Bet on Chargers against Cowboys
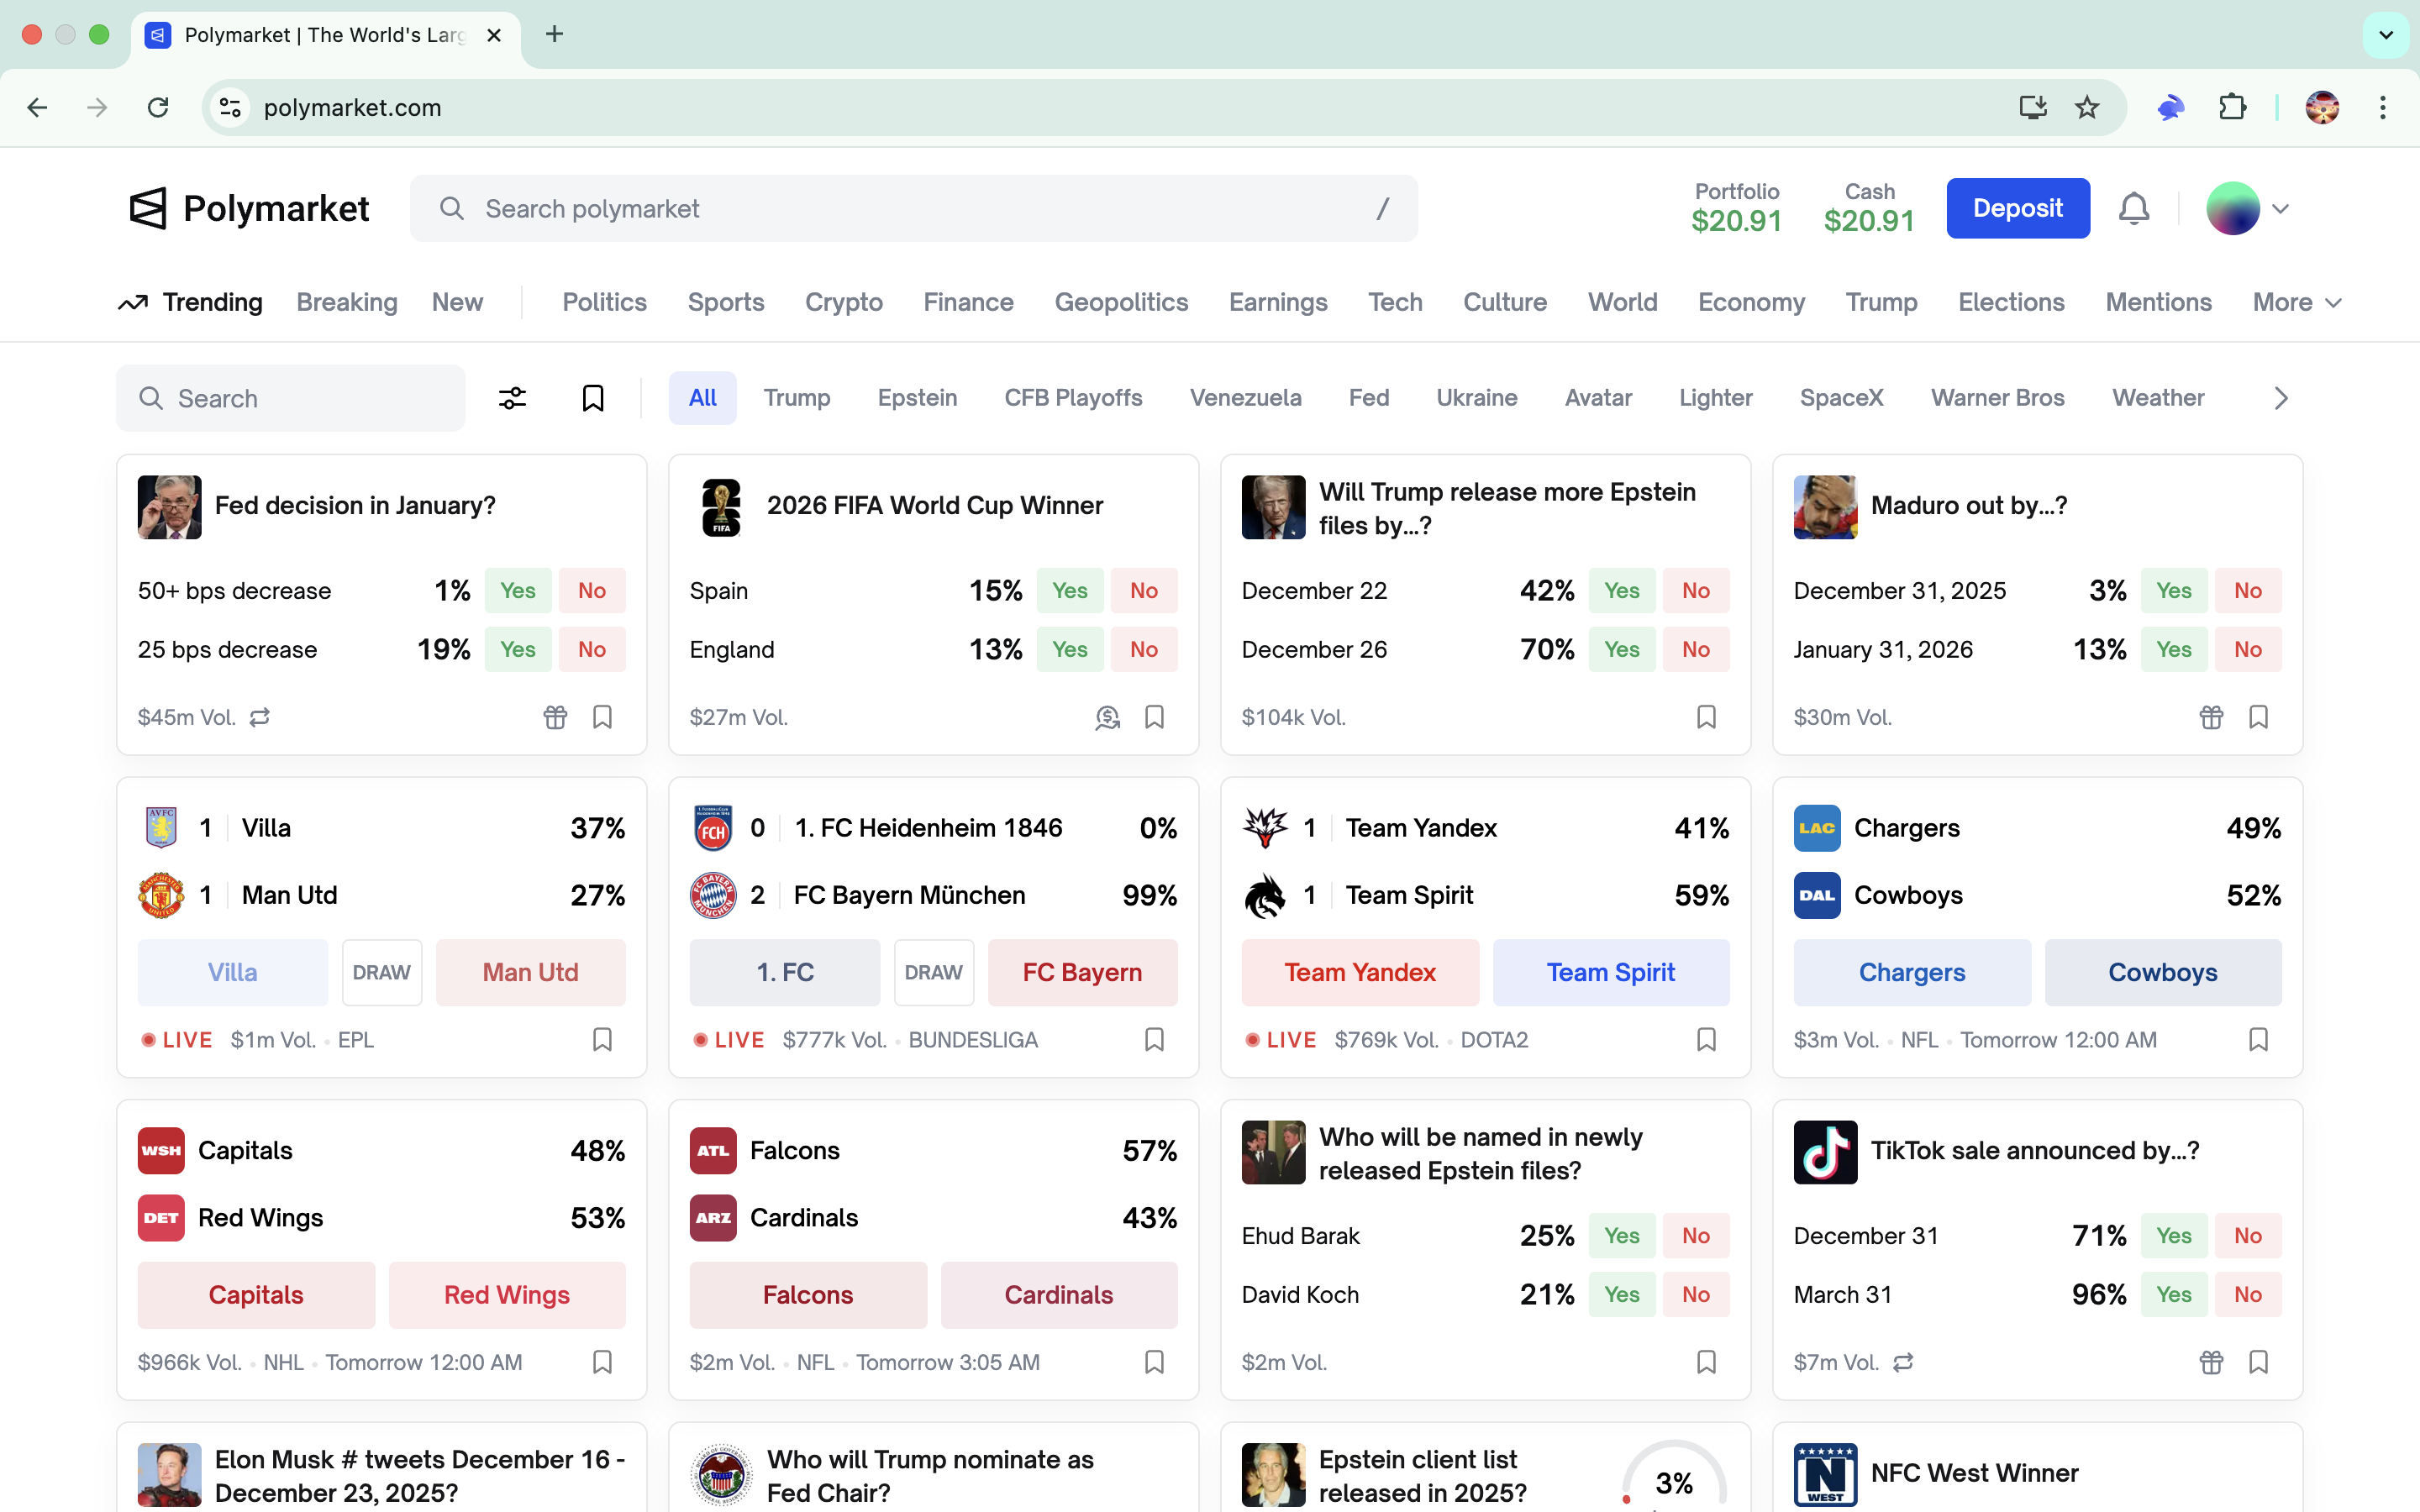Image resolution: width=2420 pixels, height=1512 pixels. click(1911, 971)
